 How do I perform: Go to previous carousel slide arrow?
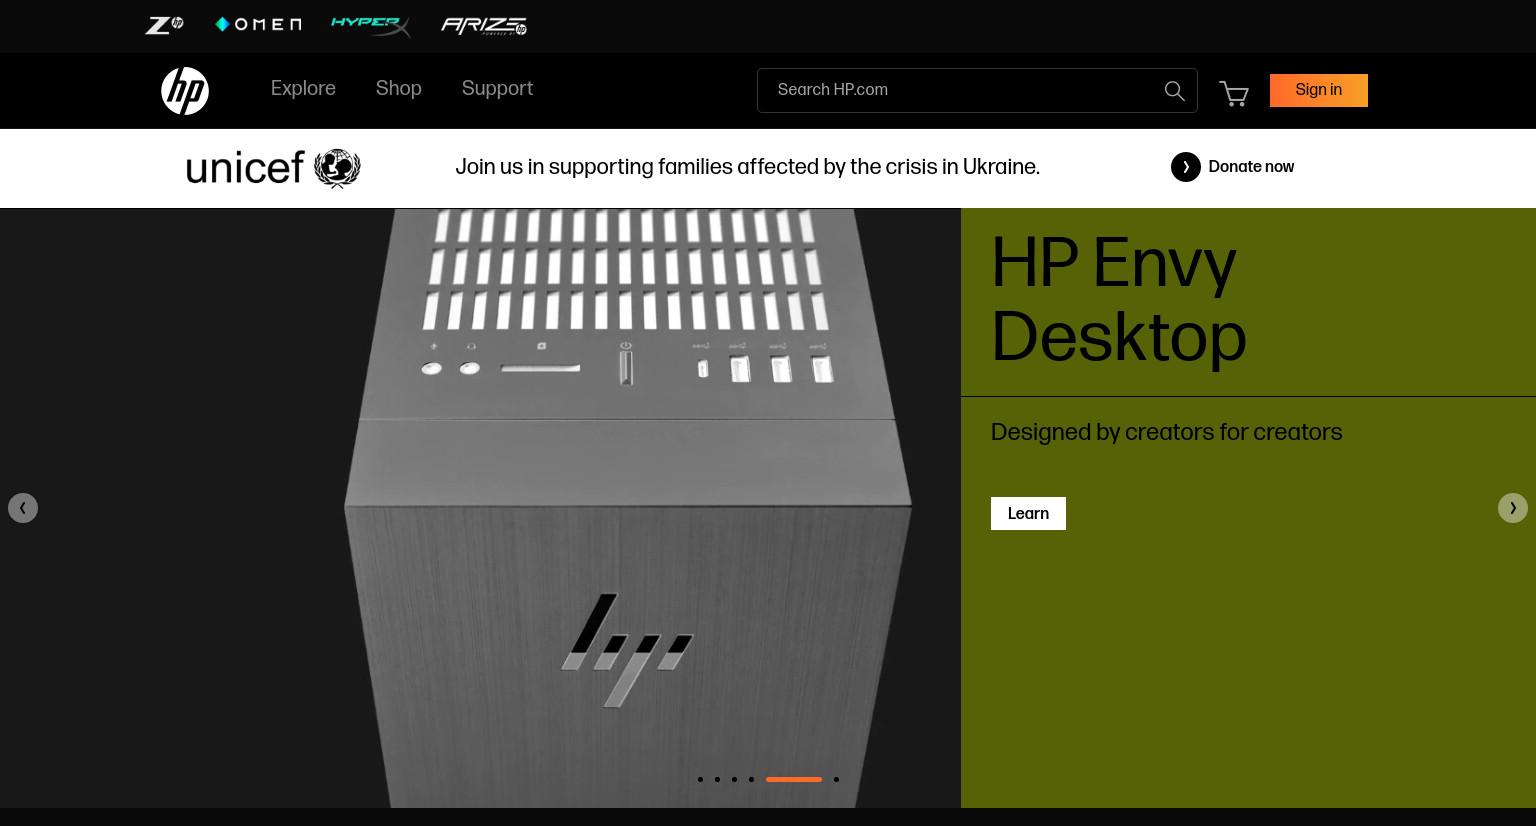23,508
